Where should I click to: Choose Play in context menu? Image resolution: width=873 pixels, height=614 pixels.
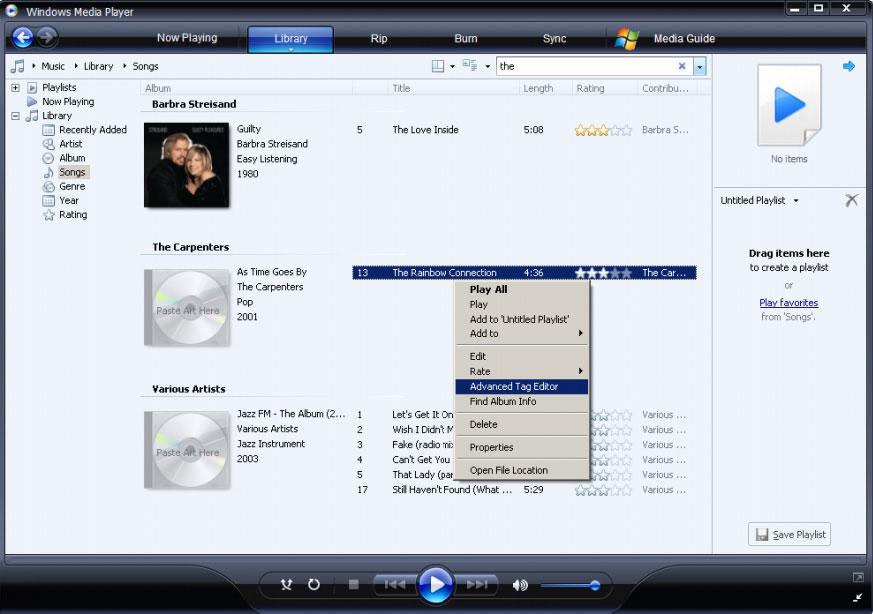521,304
